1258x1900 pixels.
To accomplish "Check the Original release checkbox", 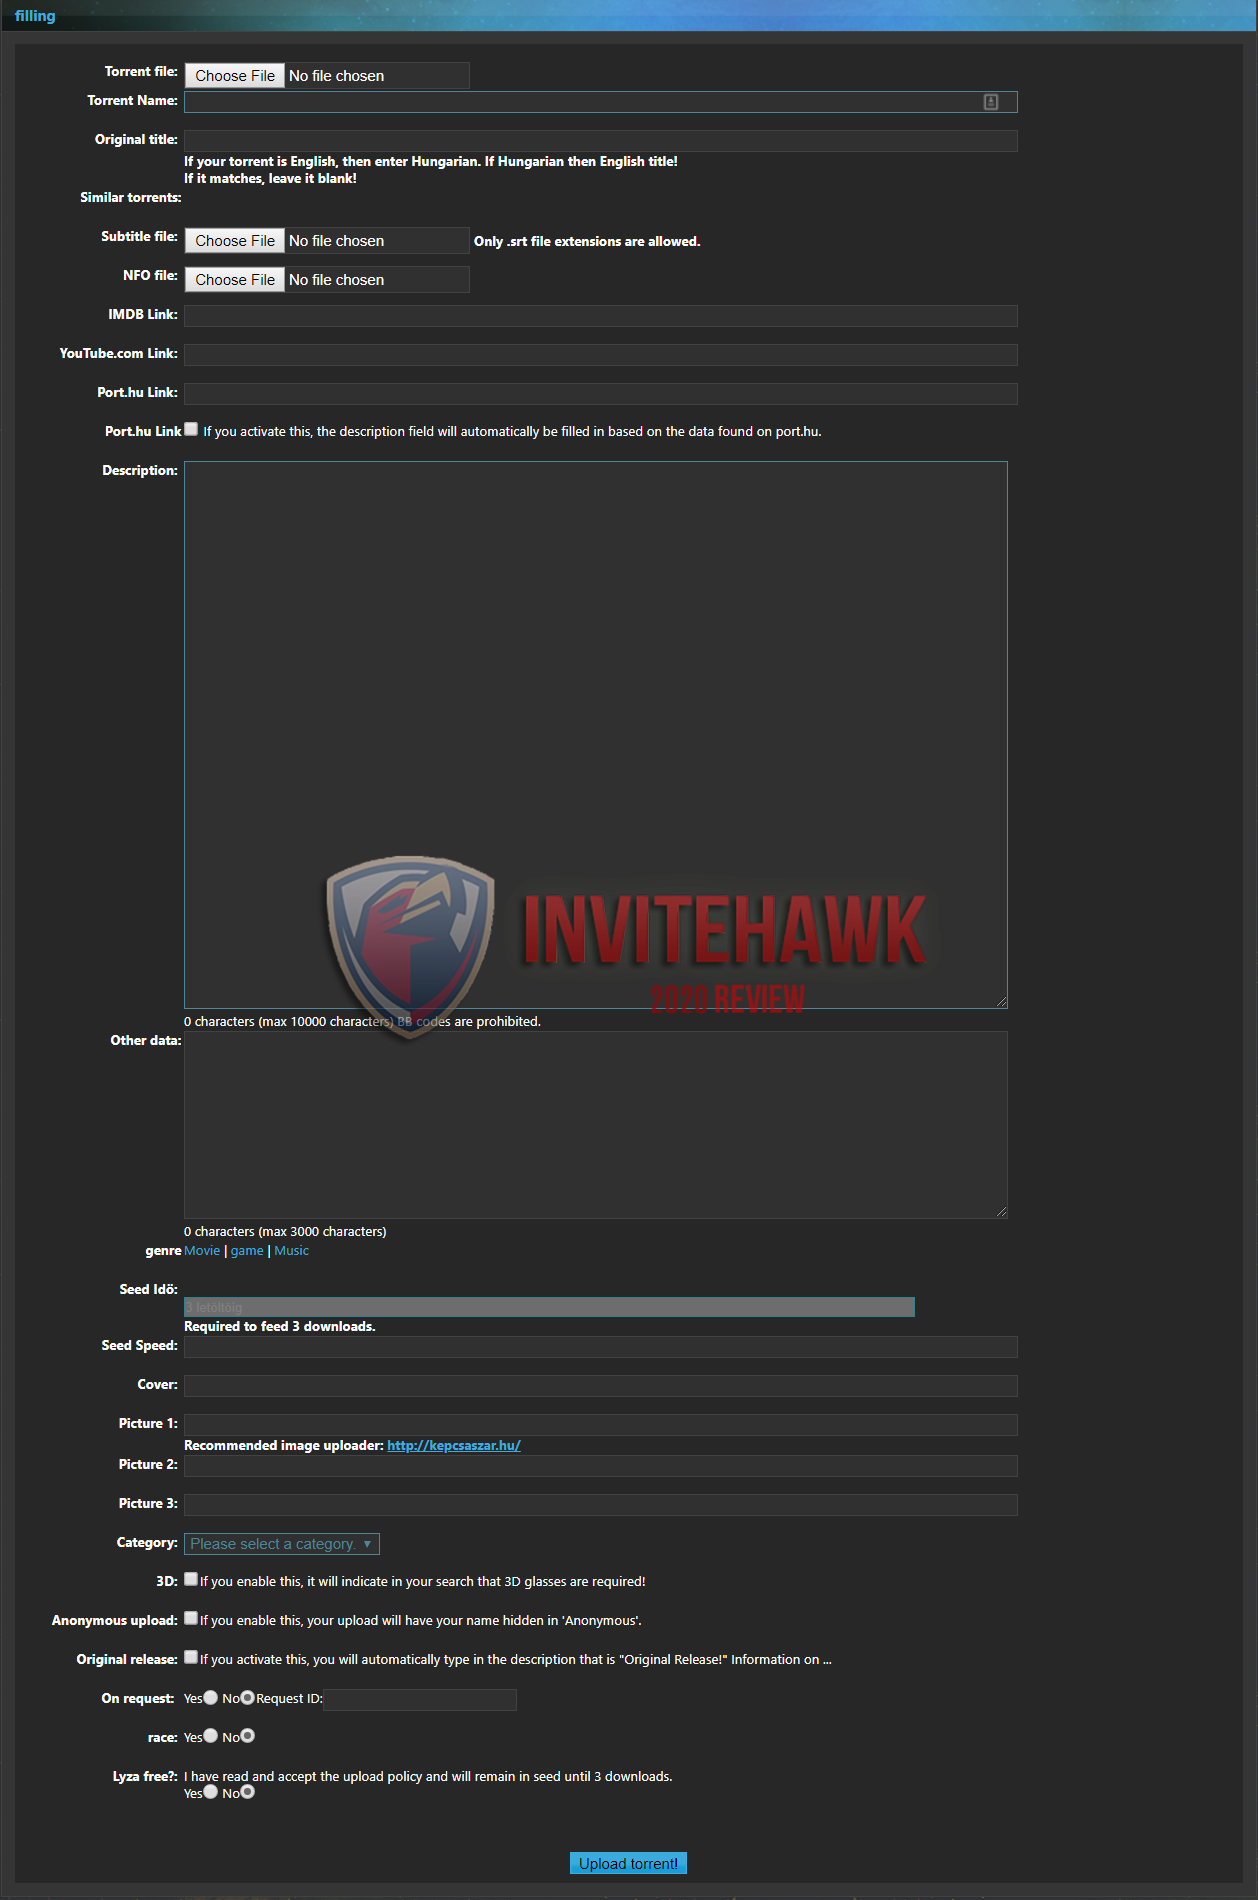I will click(x=191, y=1658).
